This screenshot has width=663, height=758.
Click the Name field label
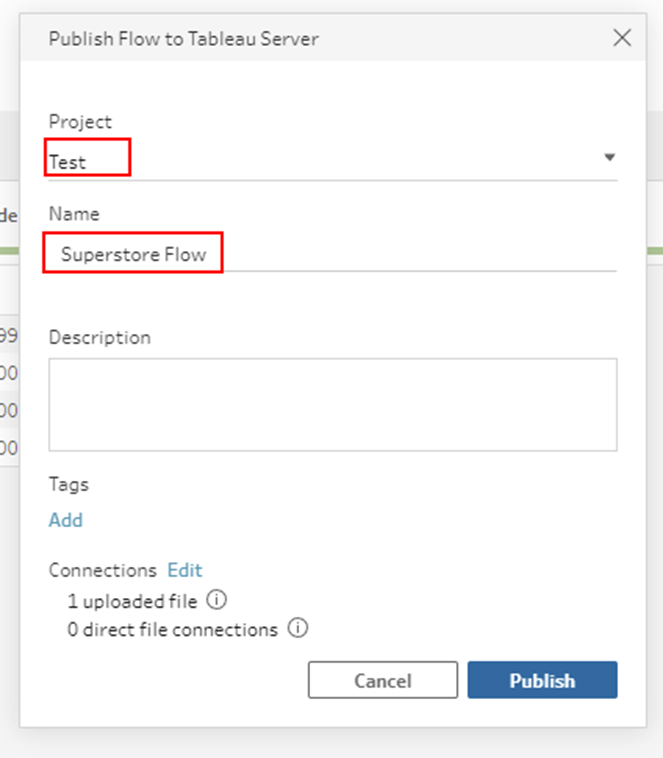[x=74, y=214]
